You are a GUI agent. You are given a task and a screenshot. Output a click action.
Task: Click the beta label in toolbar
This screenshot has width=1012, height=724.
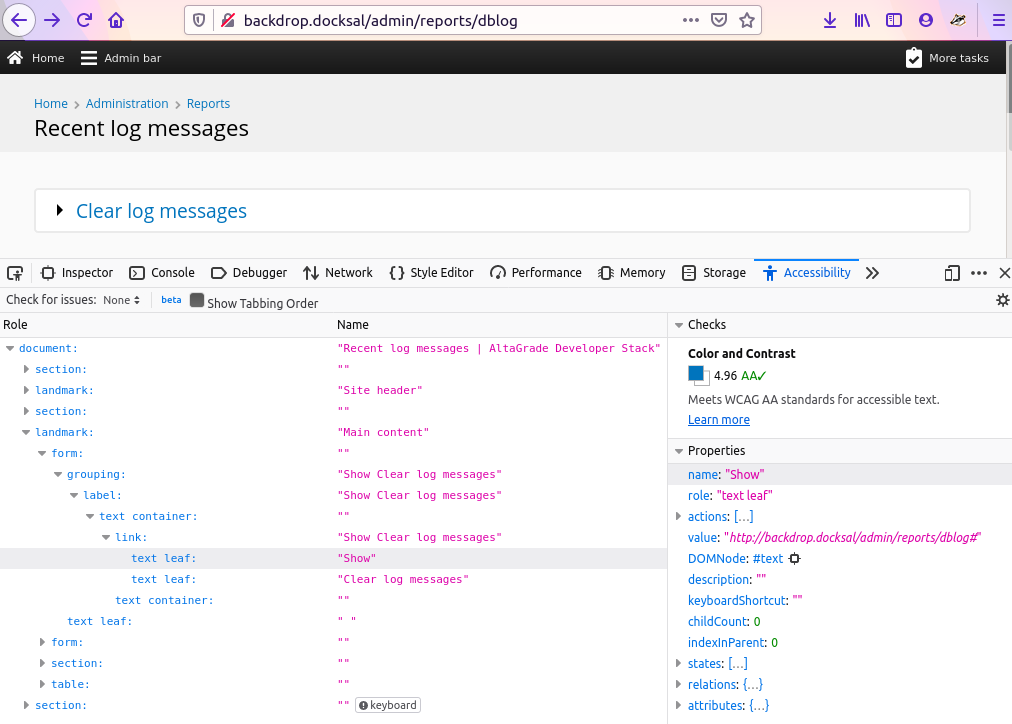click(171, 300)
